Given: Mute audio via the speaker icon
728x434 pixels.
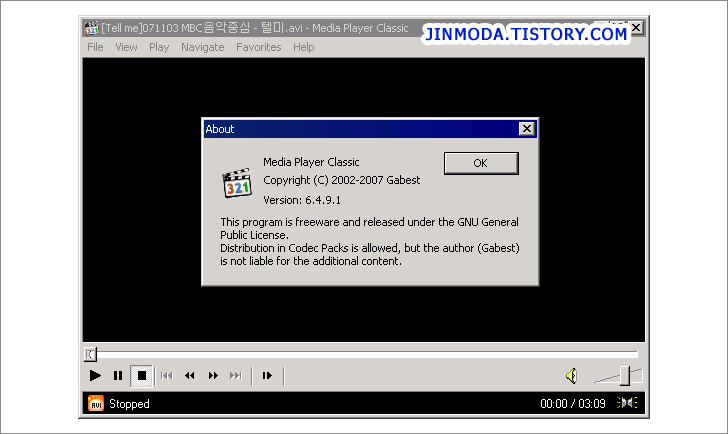Looking at the screenshot, I should point(572,376).
